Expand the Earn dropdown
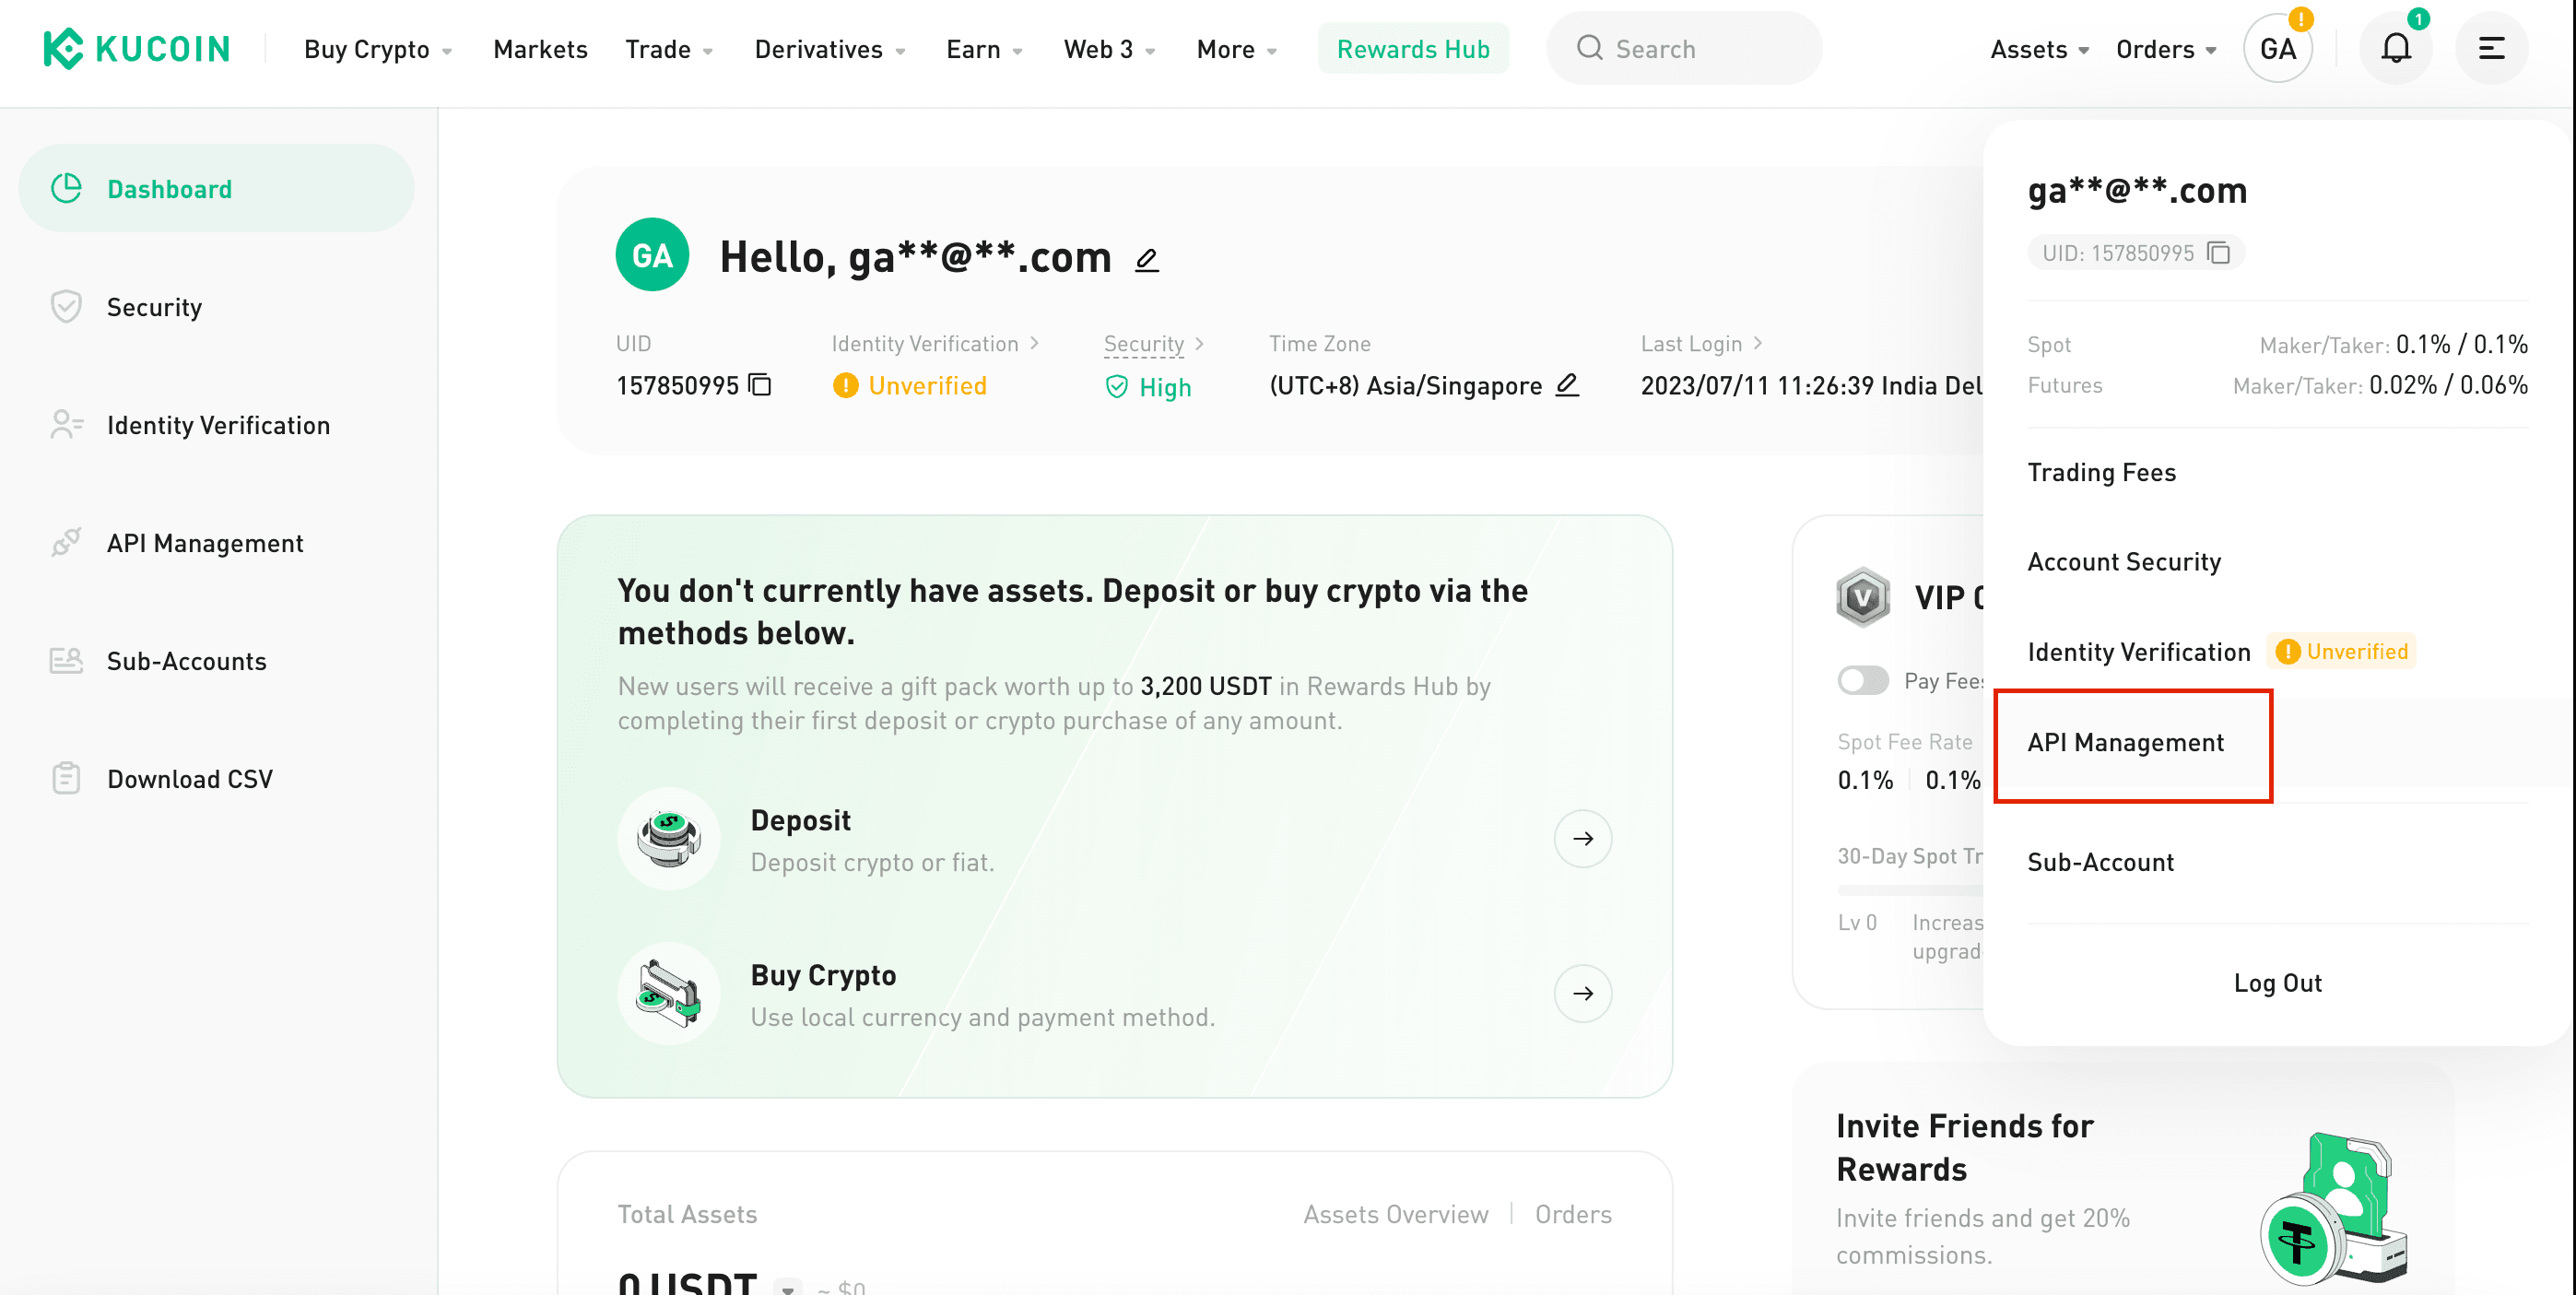The height and width of the screenshot is (1295, 2576). (x=984, y=49)
